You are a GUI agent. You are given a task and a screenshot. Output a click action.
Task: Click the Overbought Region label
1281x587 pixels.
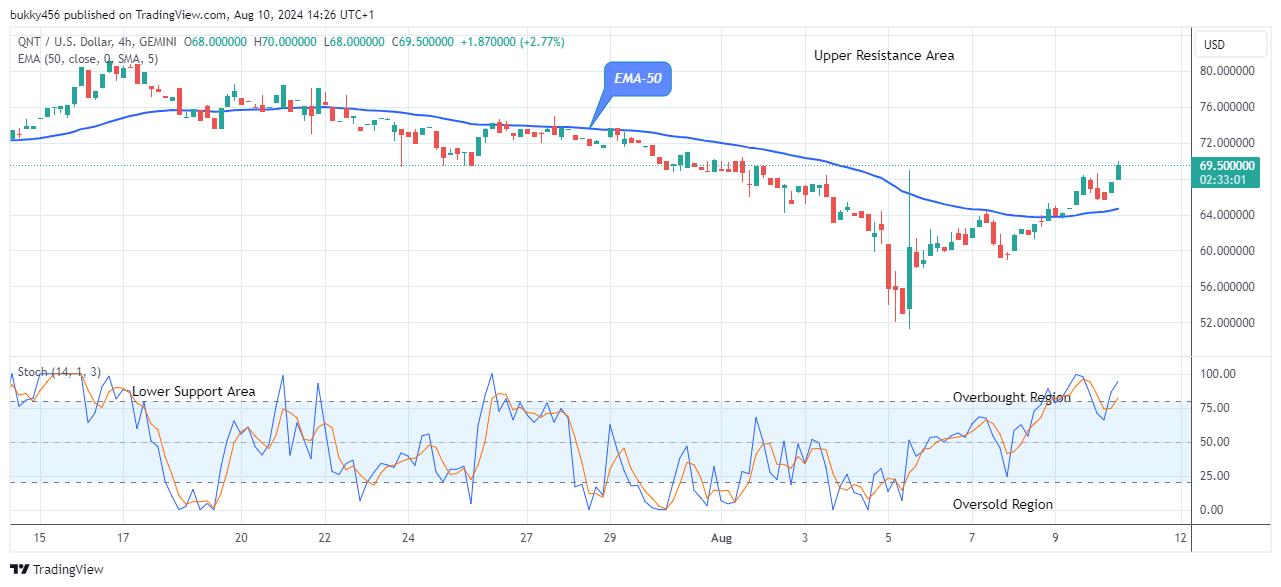pyautogui.click(x=1011, y=397)
